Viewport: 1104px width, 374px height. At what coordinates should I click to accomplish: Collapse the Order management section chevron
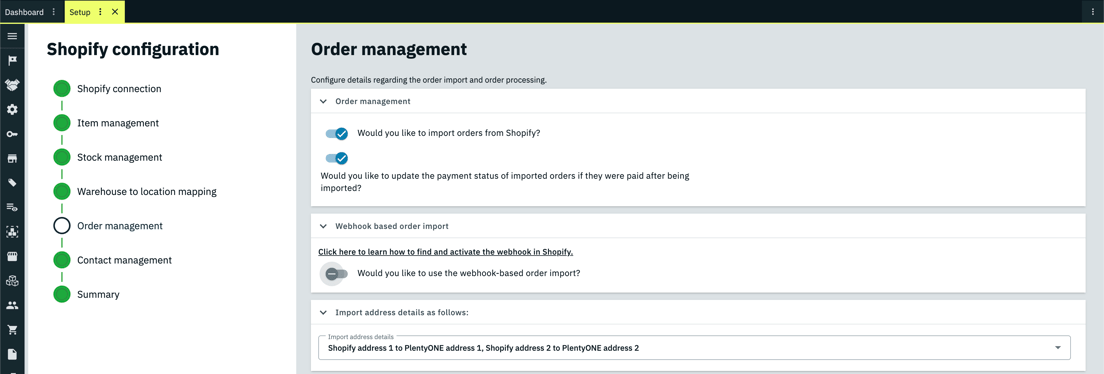click(x=323, y=101)
